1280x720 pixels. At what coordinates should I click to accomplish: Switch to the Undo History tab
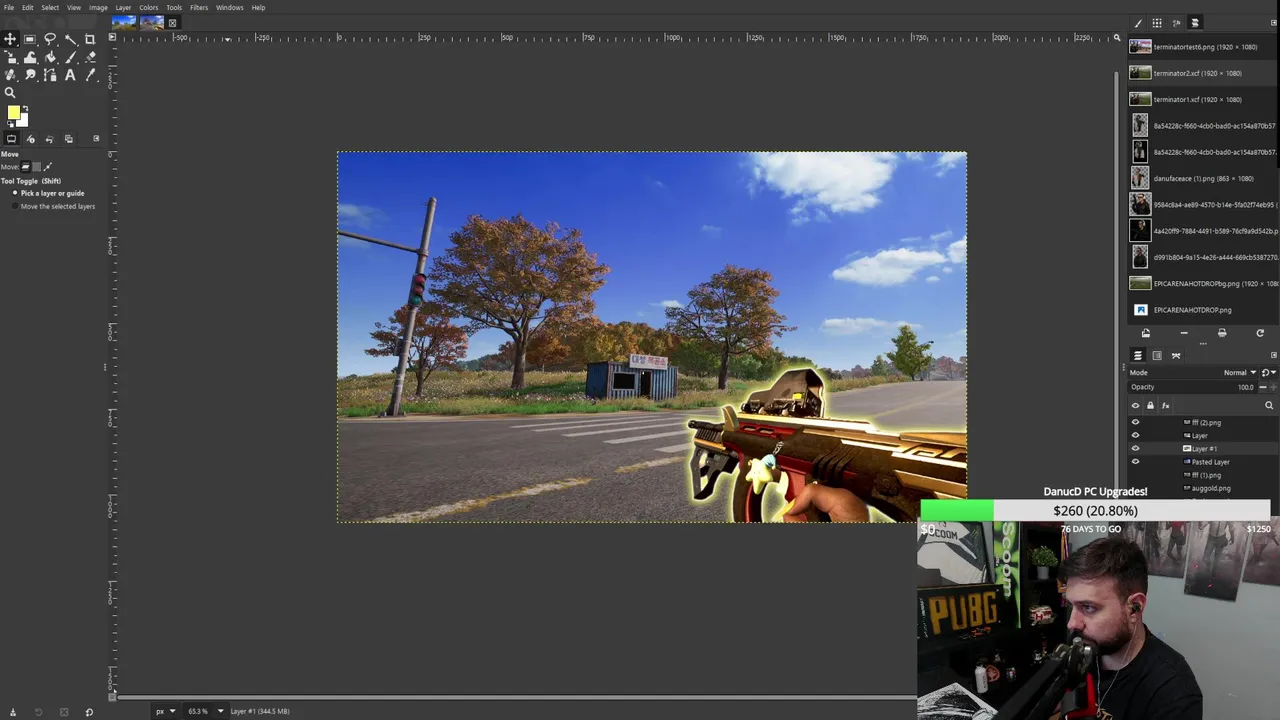click(x=49, y=138)
